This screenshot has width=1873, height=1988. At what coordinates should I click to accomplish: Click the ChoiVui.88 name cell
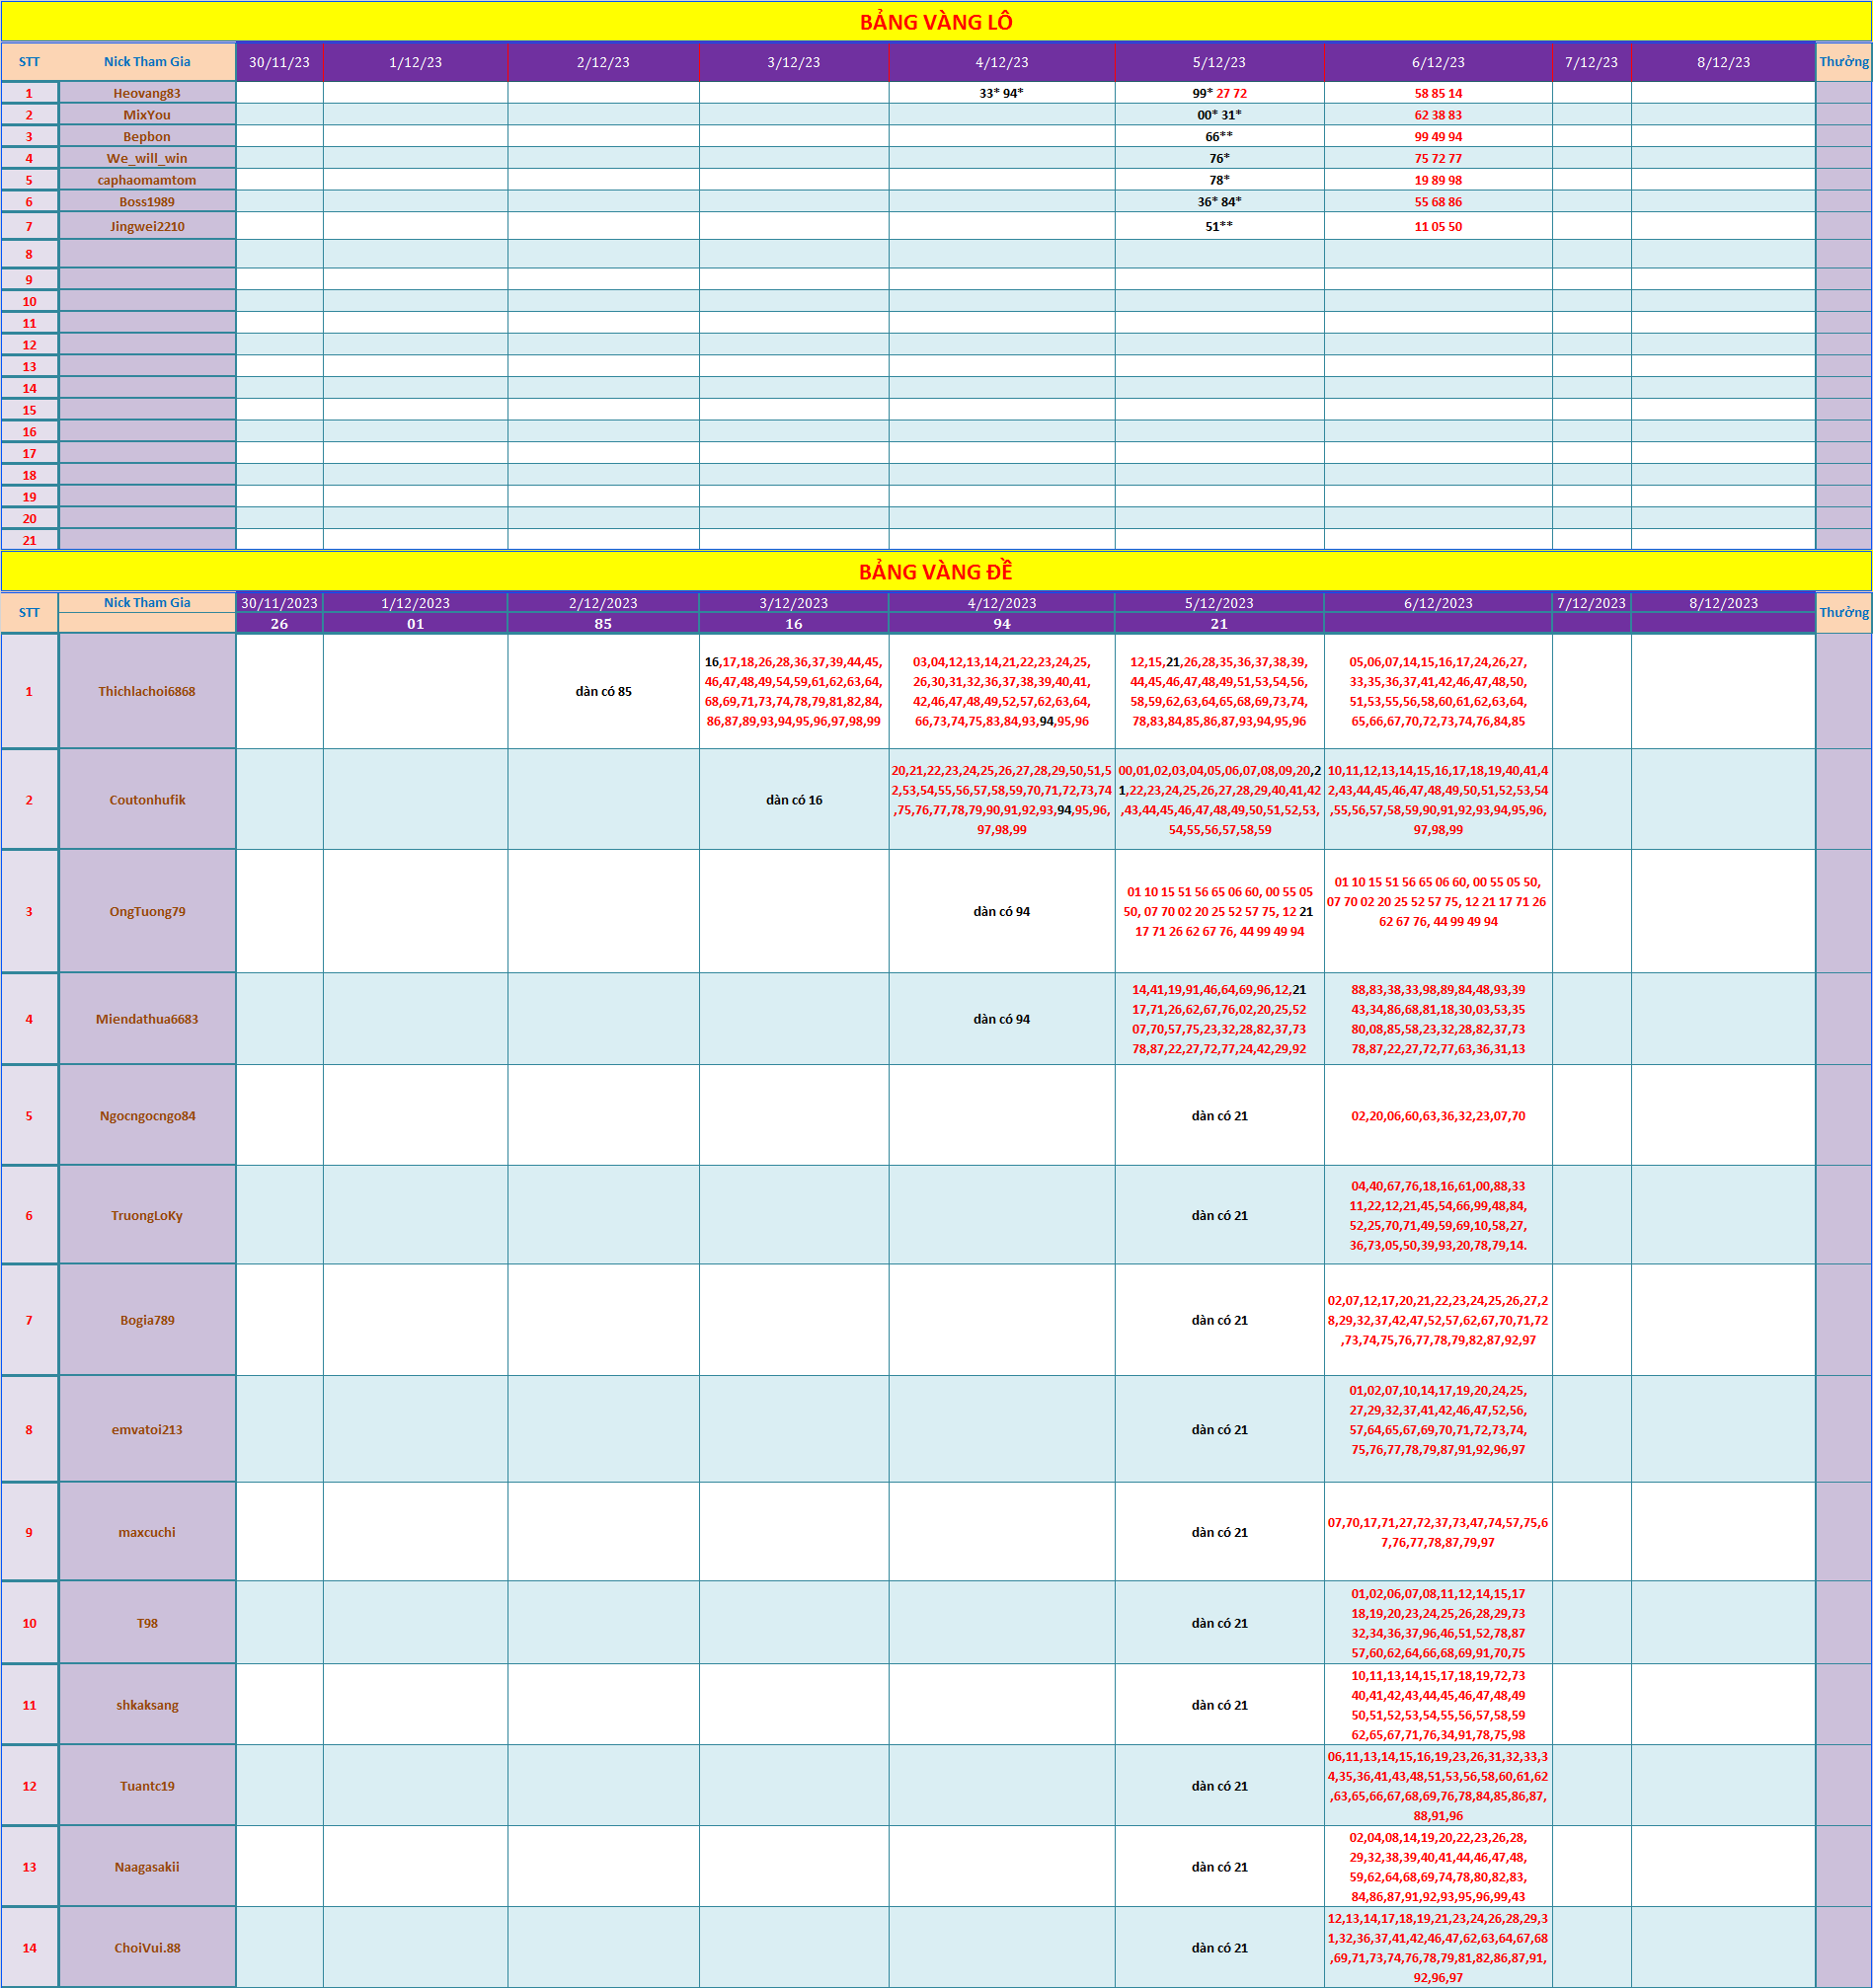pyautogui.click(x=147, y=1948)
